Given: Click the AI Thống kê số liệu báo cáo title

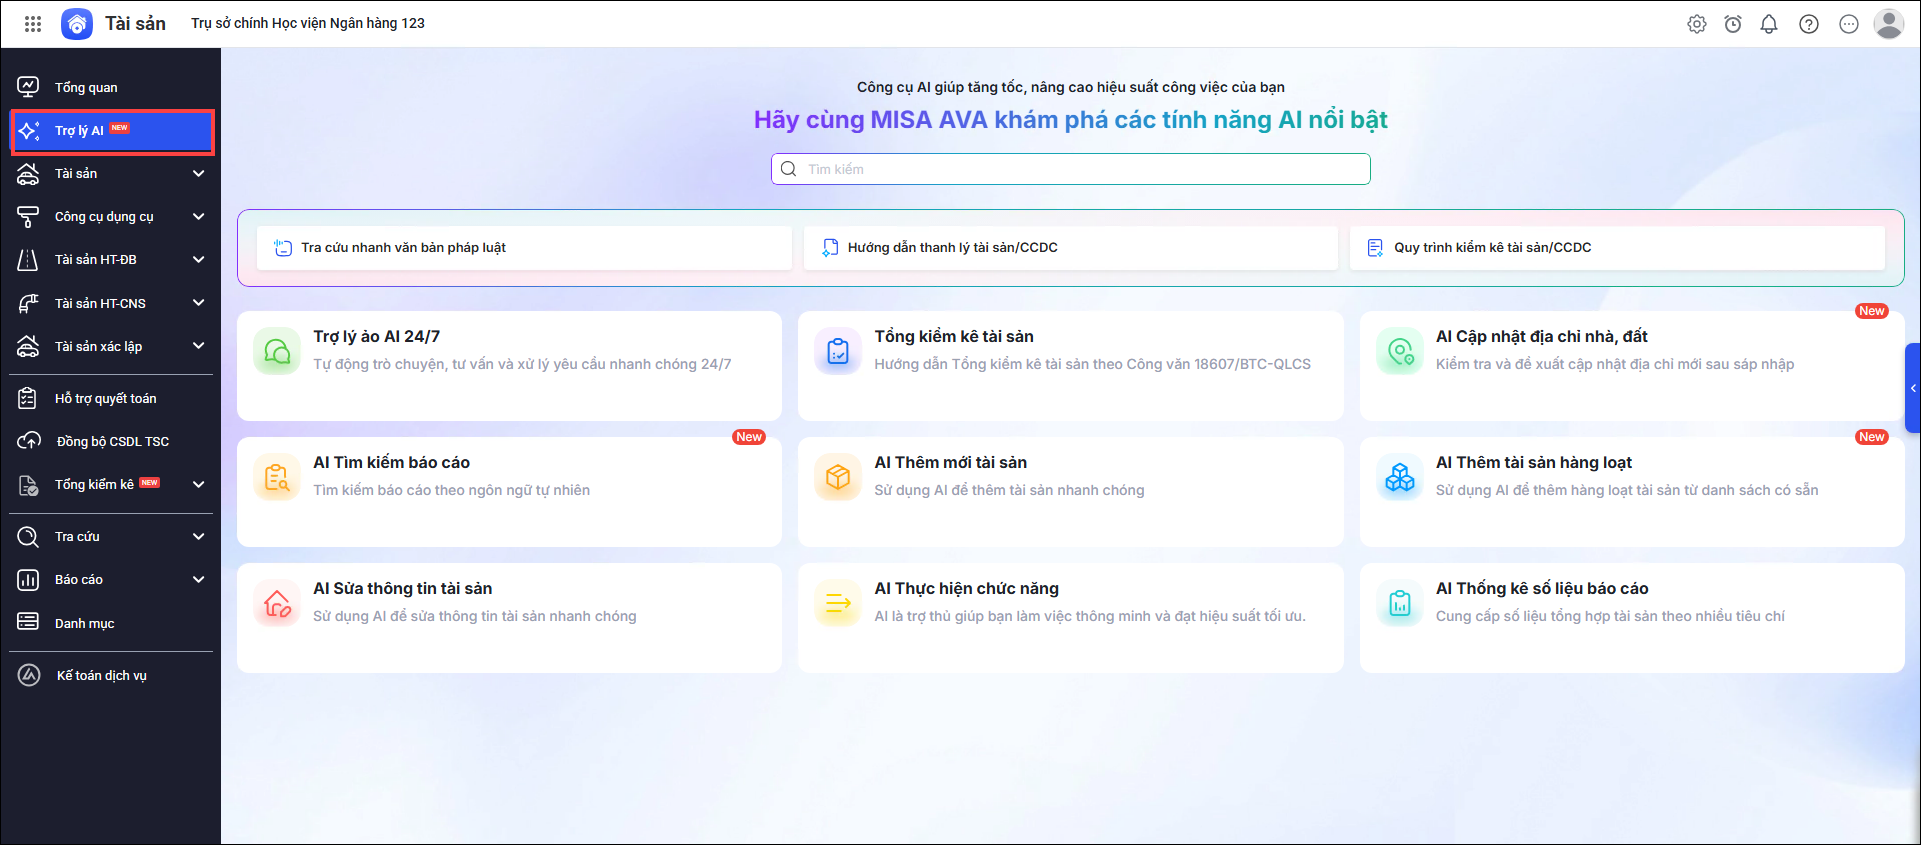Looking at the screenshot, I should pyautogui.click(x=1542, y=588).
